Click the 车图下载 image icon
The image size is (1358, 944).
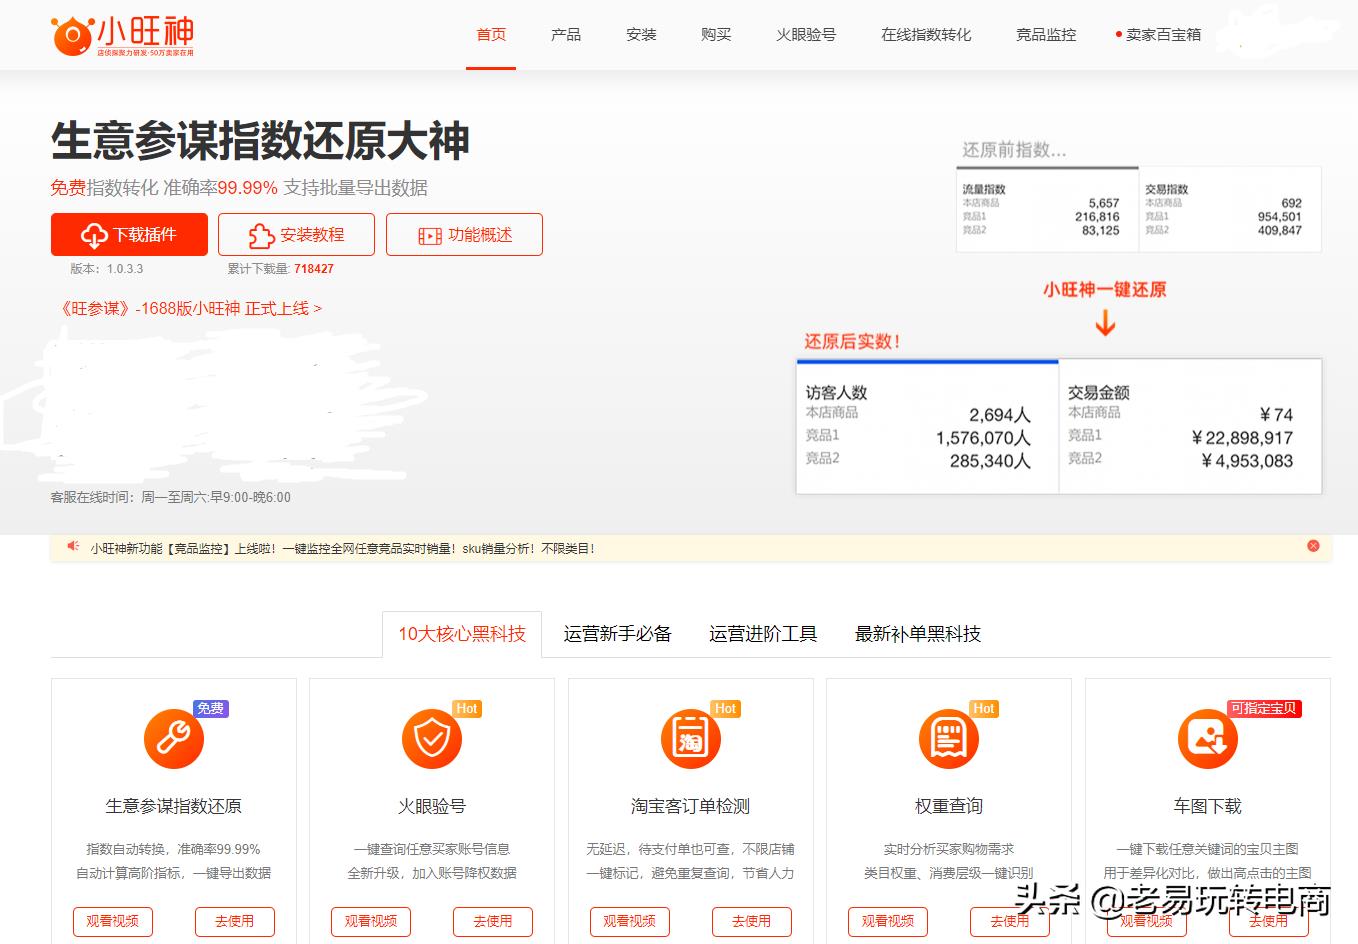(x=1207, y=739)
